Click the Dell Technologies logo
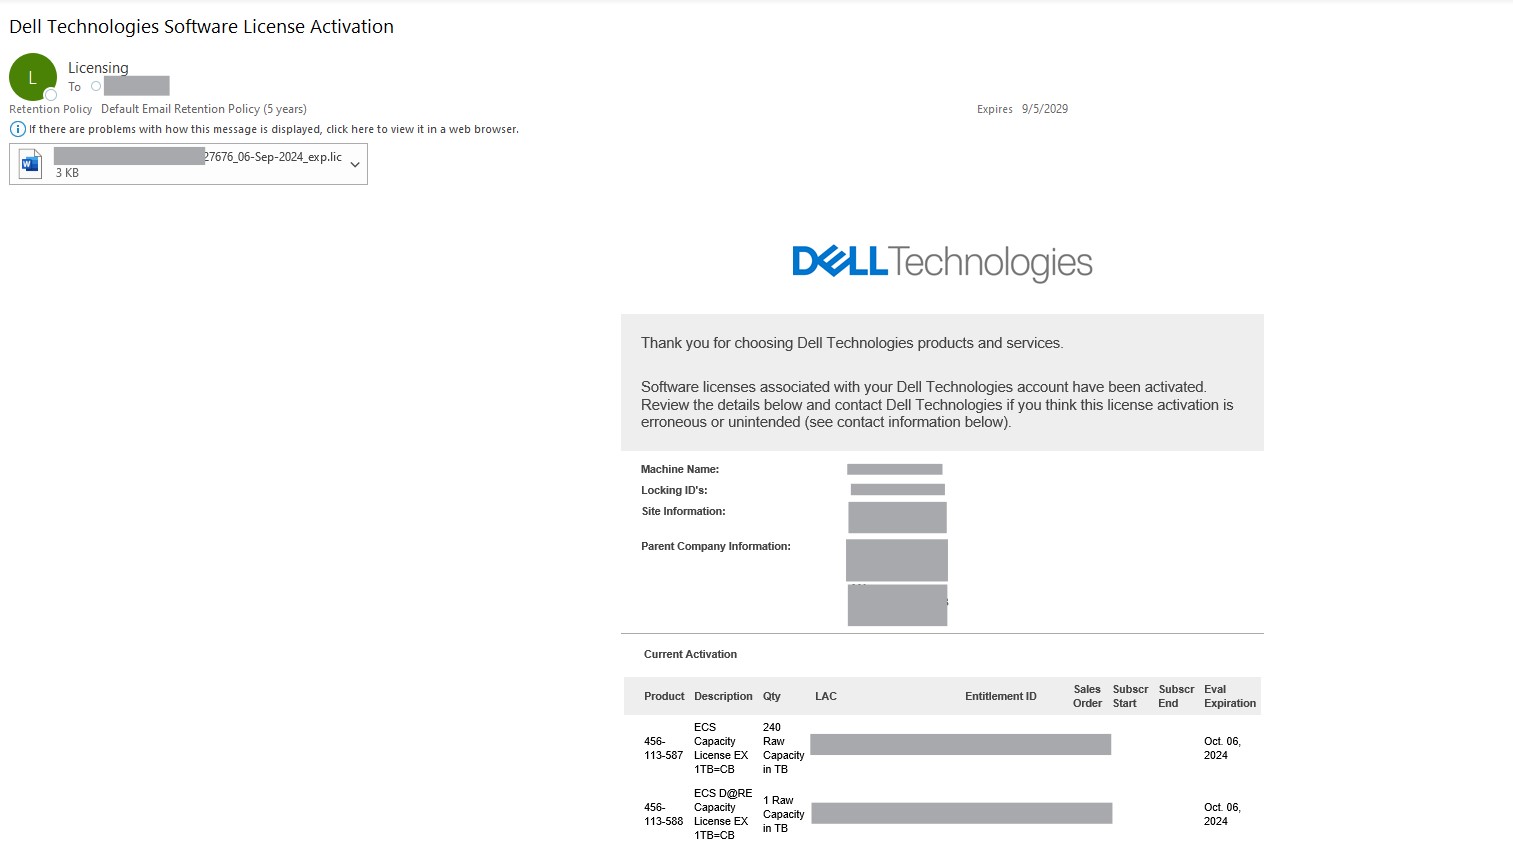The width and height of the screenshot is (1513, 848). 942,263
